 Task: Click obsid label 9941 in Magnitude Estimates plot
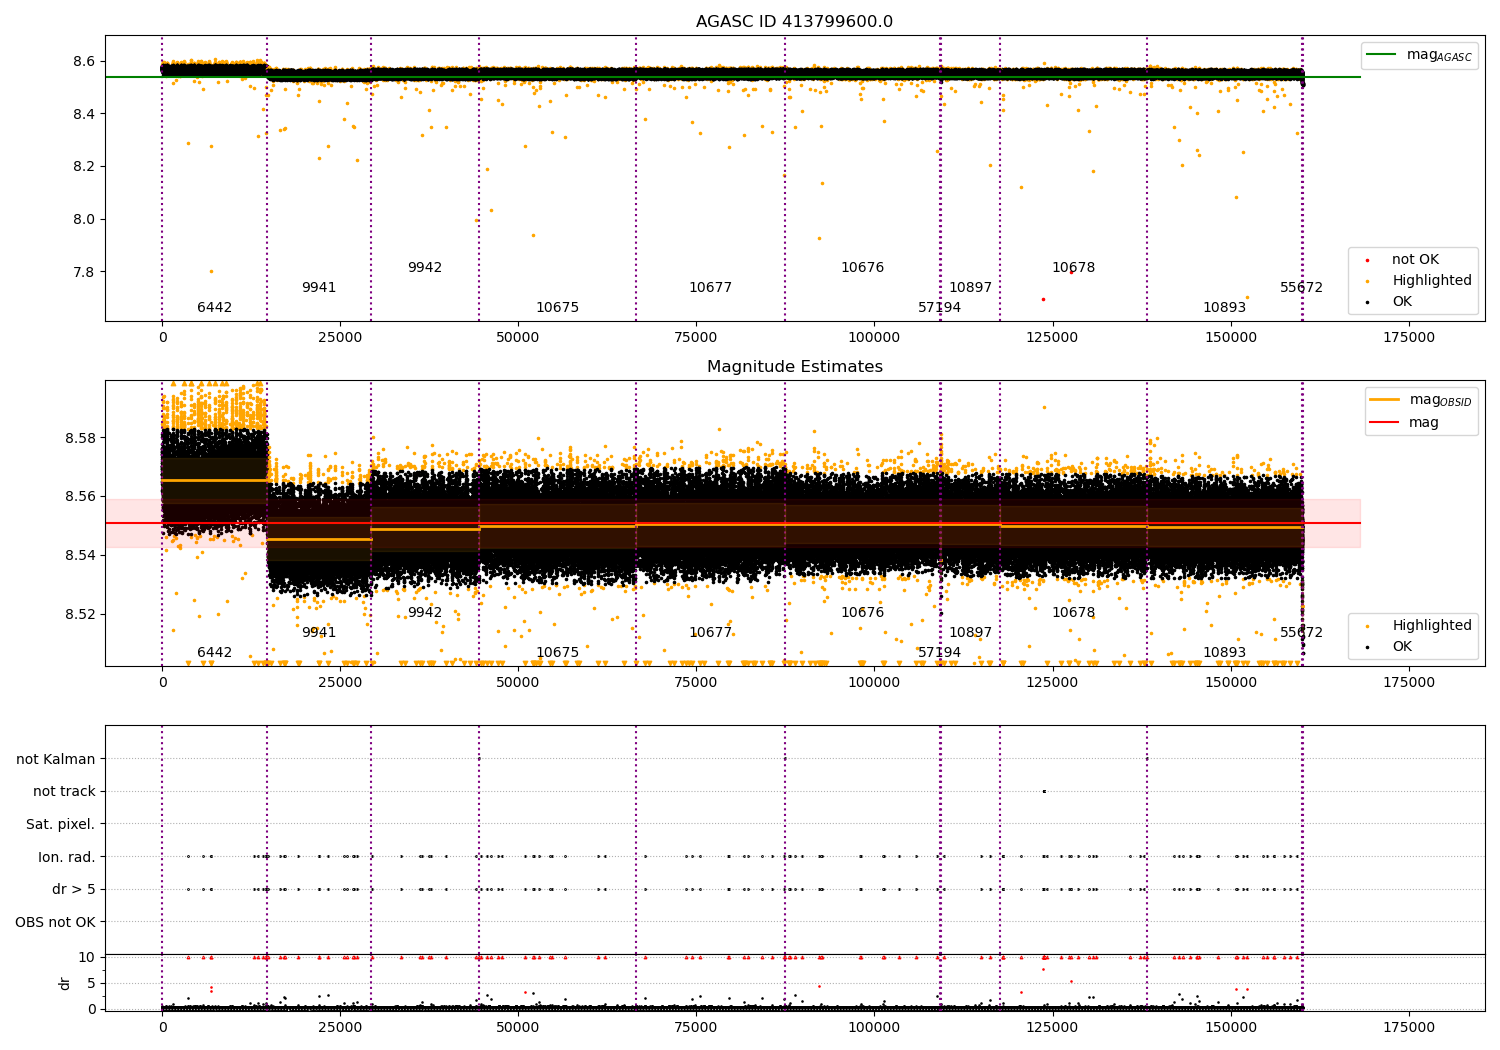tap(319, 633)
